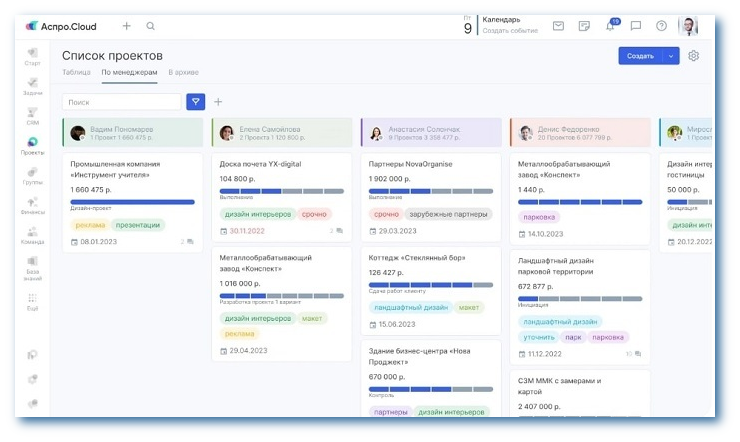Open notifications bell in the top bar
The height and width of the screenshot is (442, 740).
tap(610, 26)
